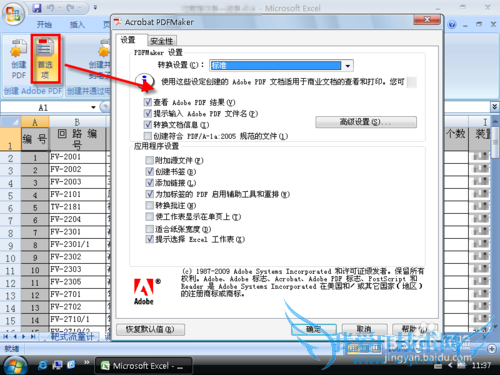Click the Redo icon in quick access toolbar
The image size is (500, 375).
(x=70, y=8)
